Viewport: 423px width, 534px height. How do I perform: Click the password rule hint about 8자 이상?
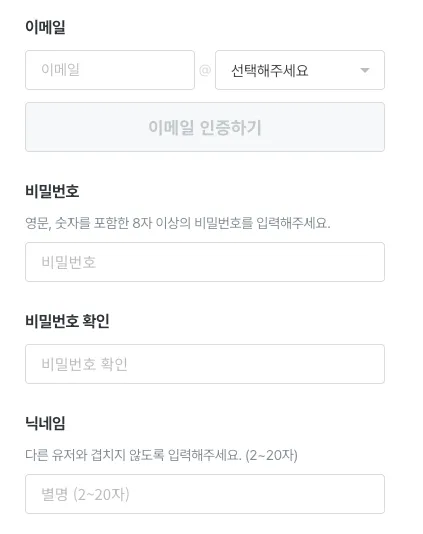click(x=178, y=223)
